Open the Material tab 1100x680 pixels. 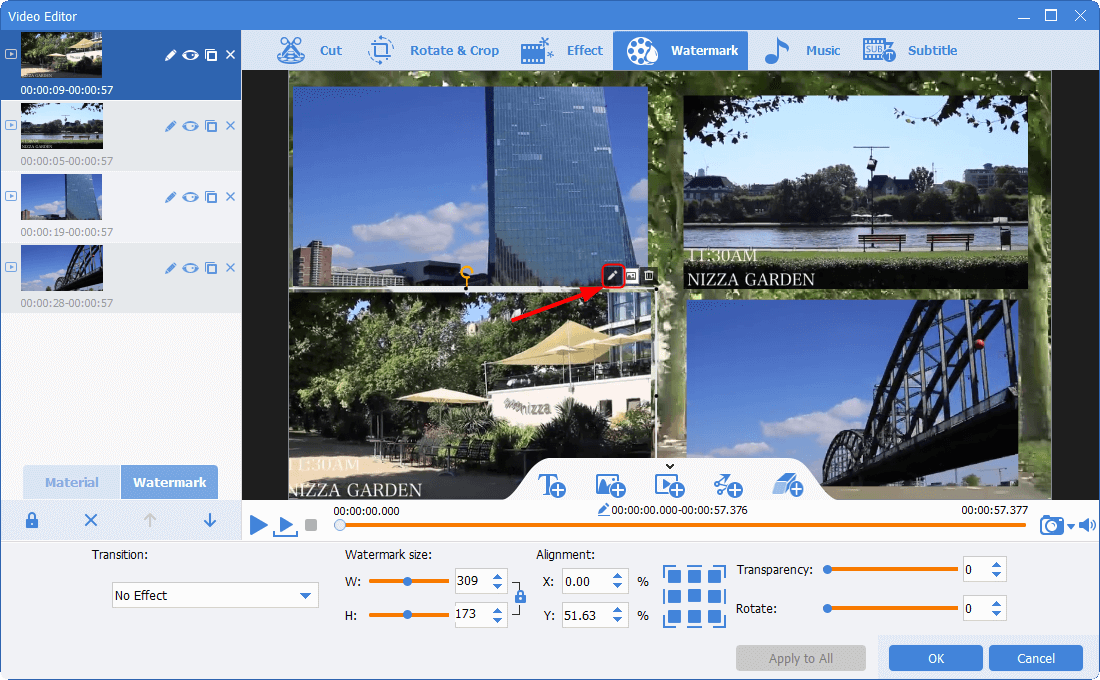coord(72,482)
